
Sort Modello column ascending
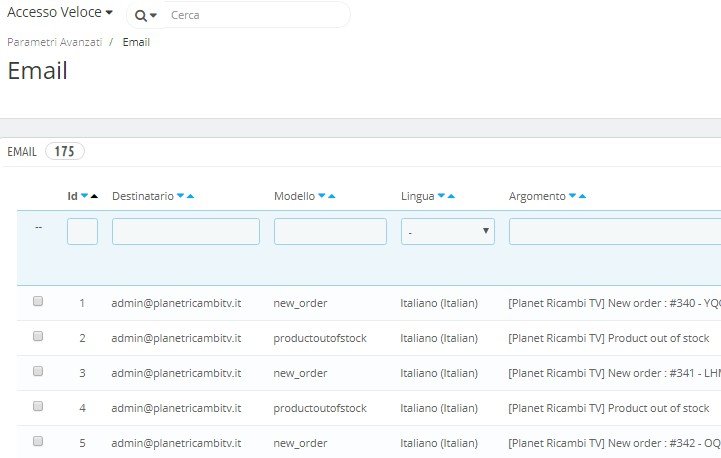[x=332, y=196]
